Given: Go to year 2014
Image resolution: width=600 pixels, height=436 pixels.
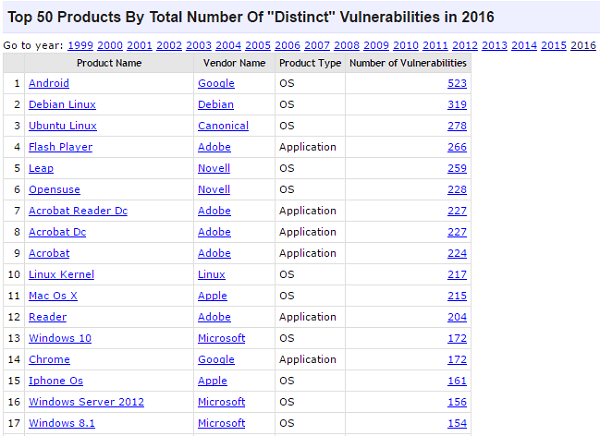Looking at the screenshot, I should (524, 46).
